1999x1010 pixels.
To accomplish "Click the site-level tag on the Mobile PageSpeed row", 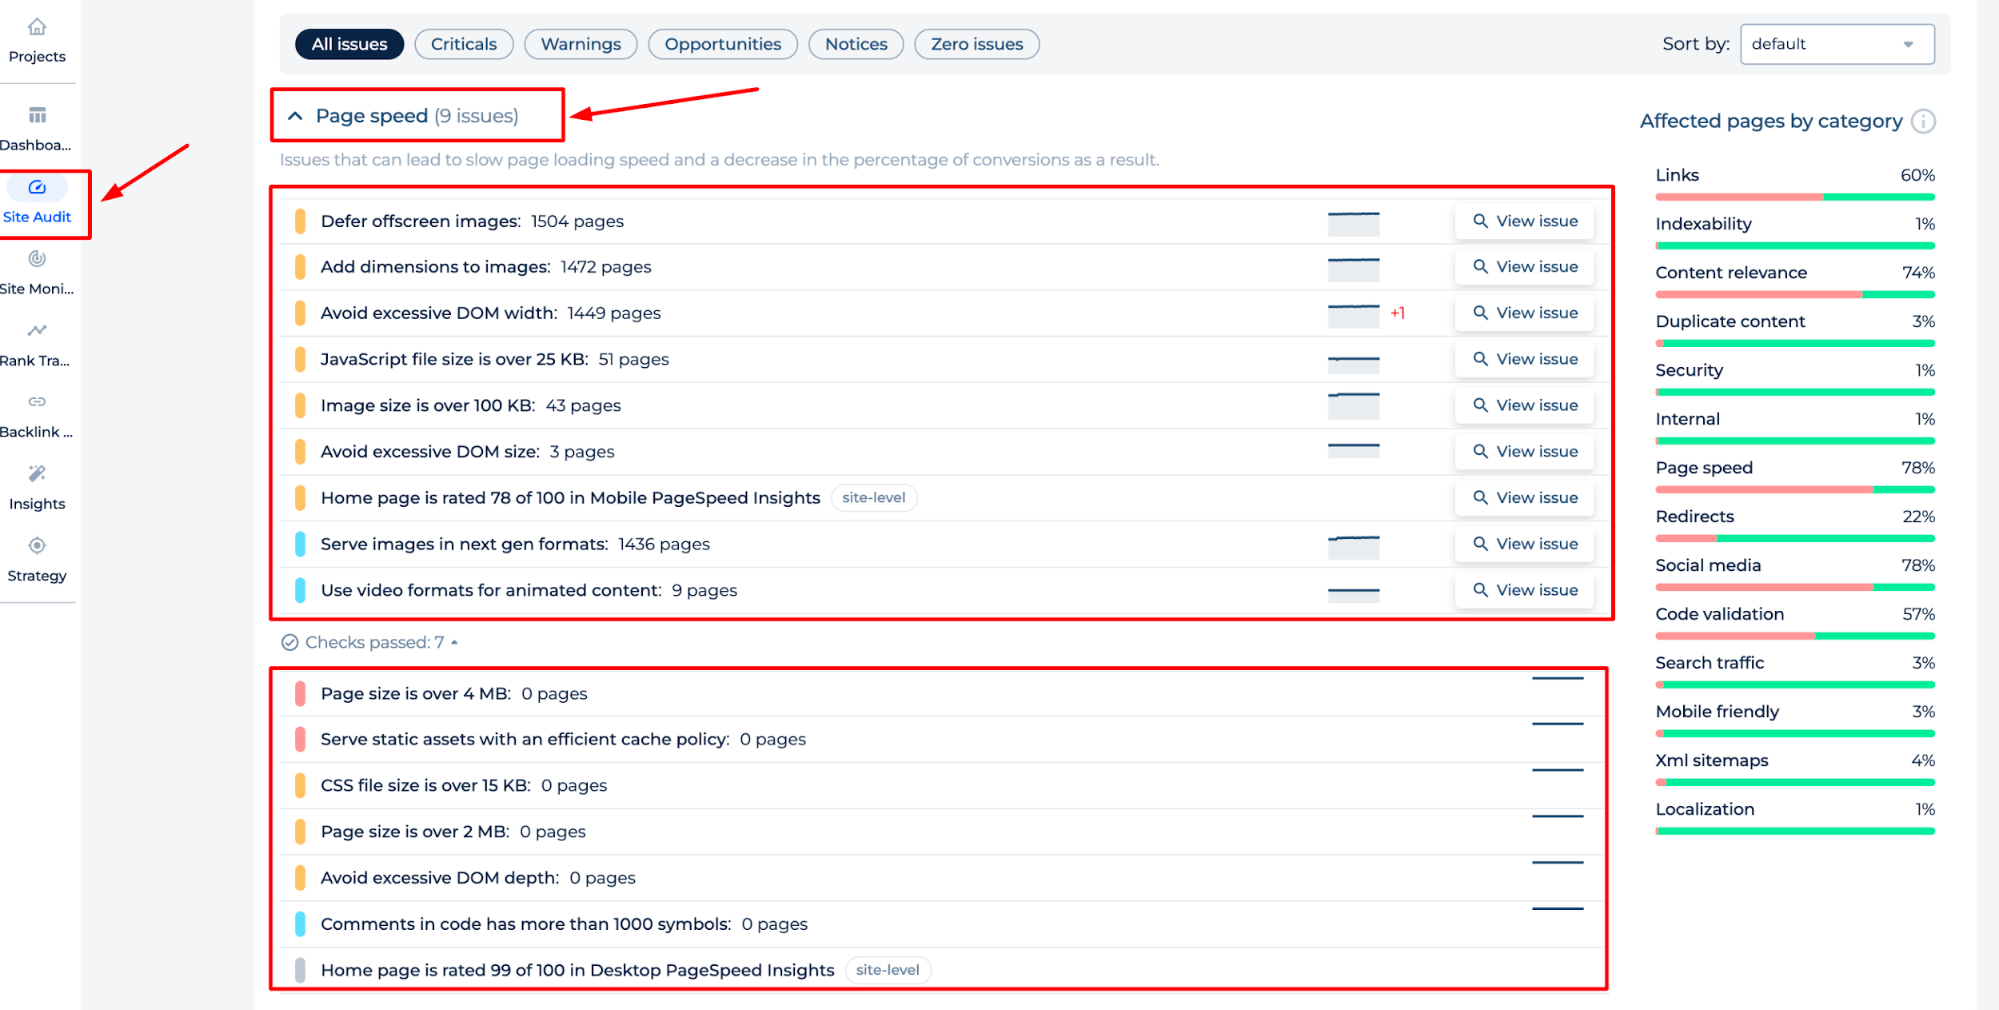I will [x=874, y=498].
